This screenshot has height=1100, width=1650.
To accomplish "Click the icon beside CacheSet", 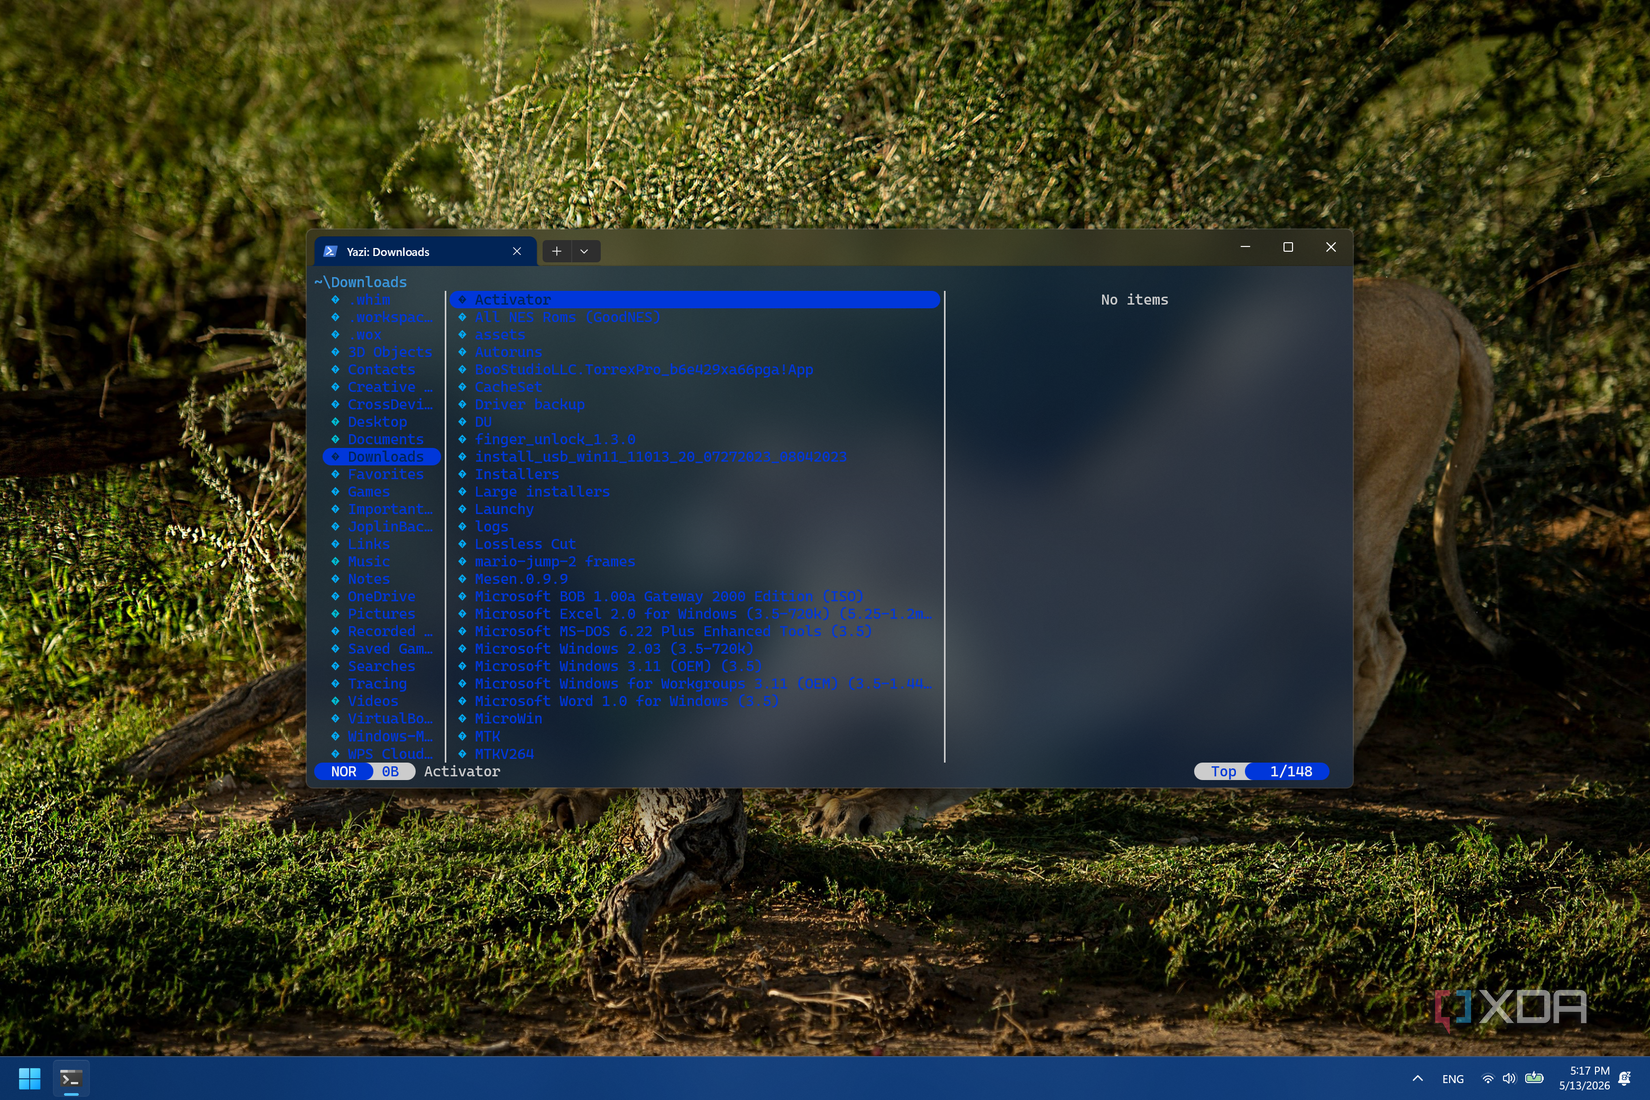I will coord(462,387).
